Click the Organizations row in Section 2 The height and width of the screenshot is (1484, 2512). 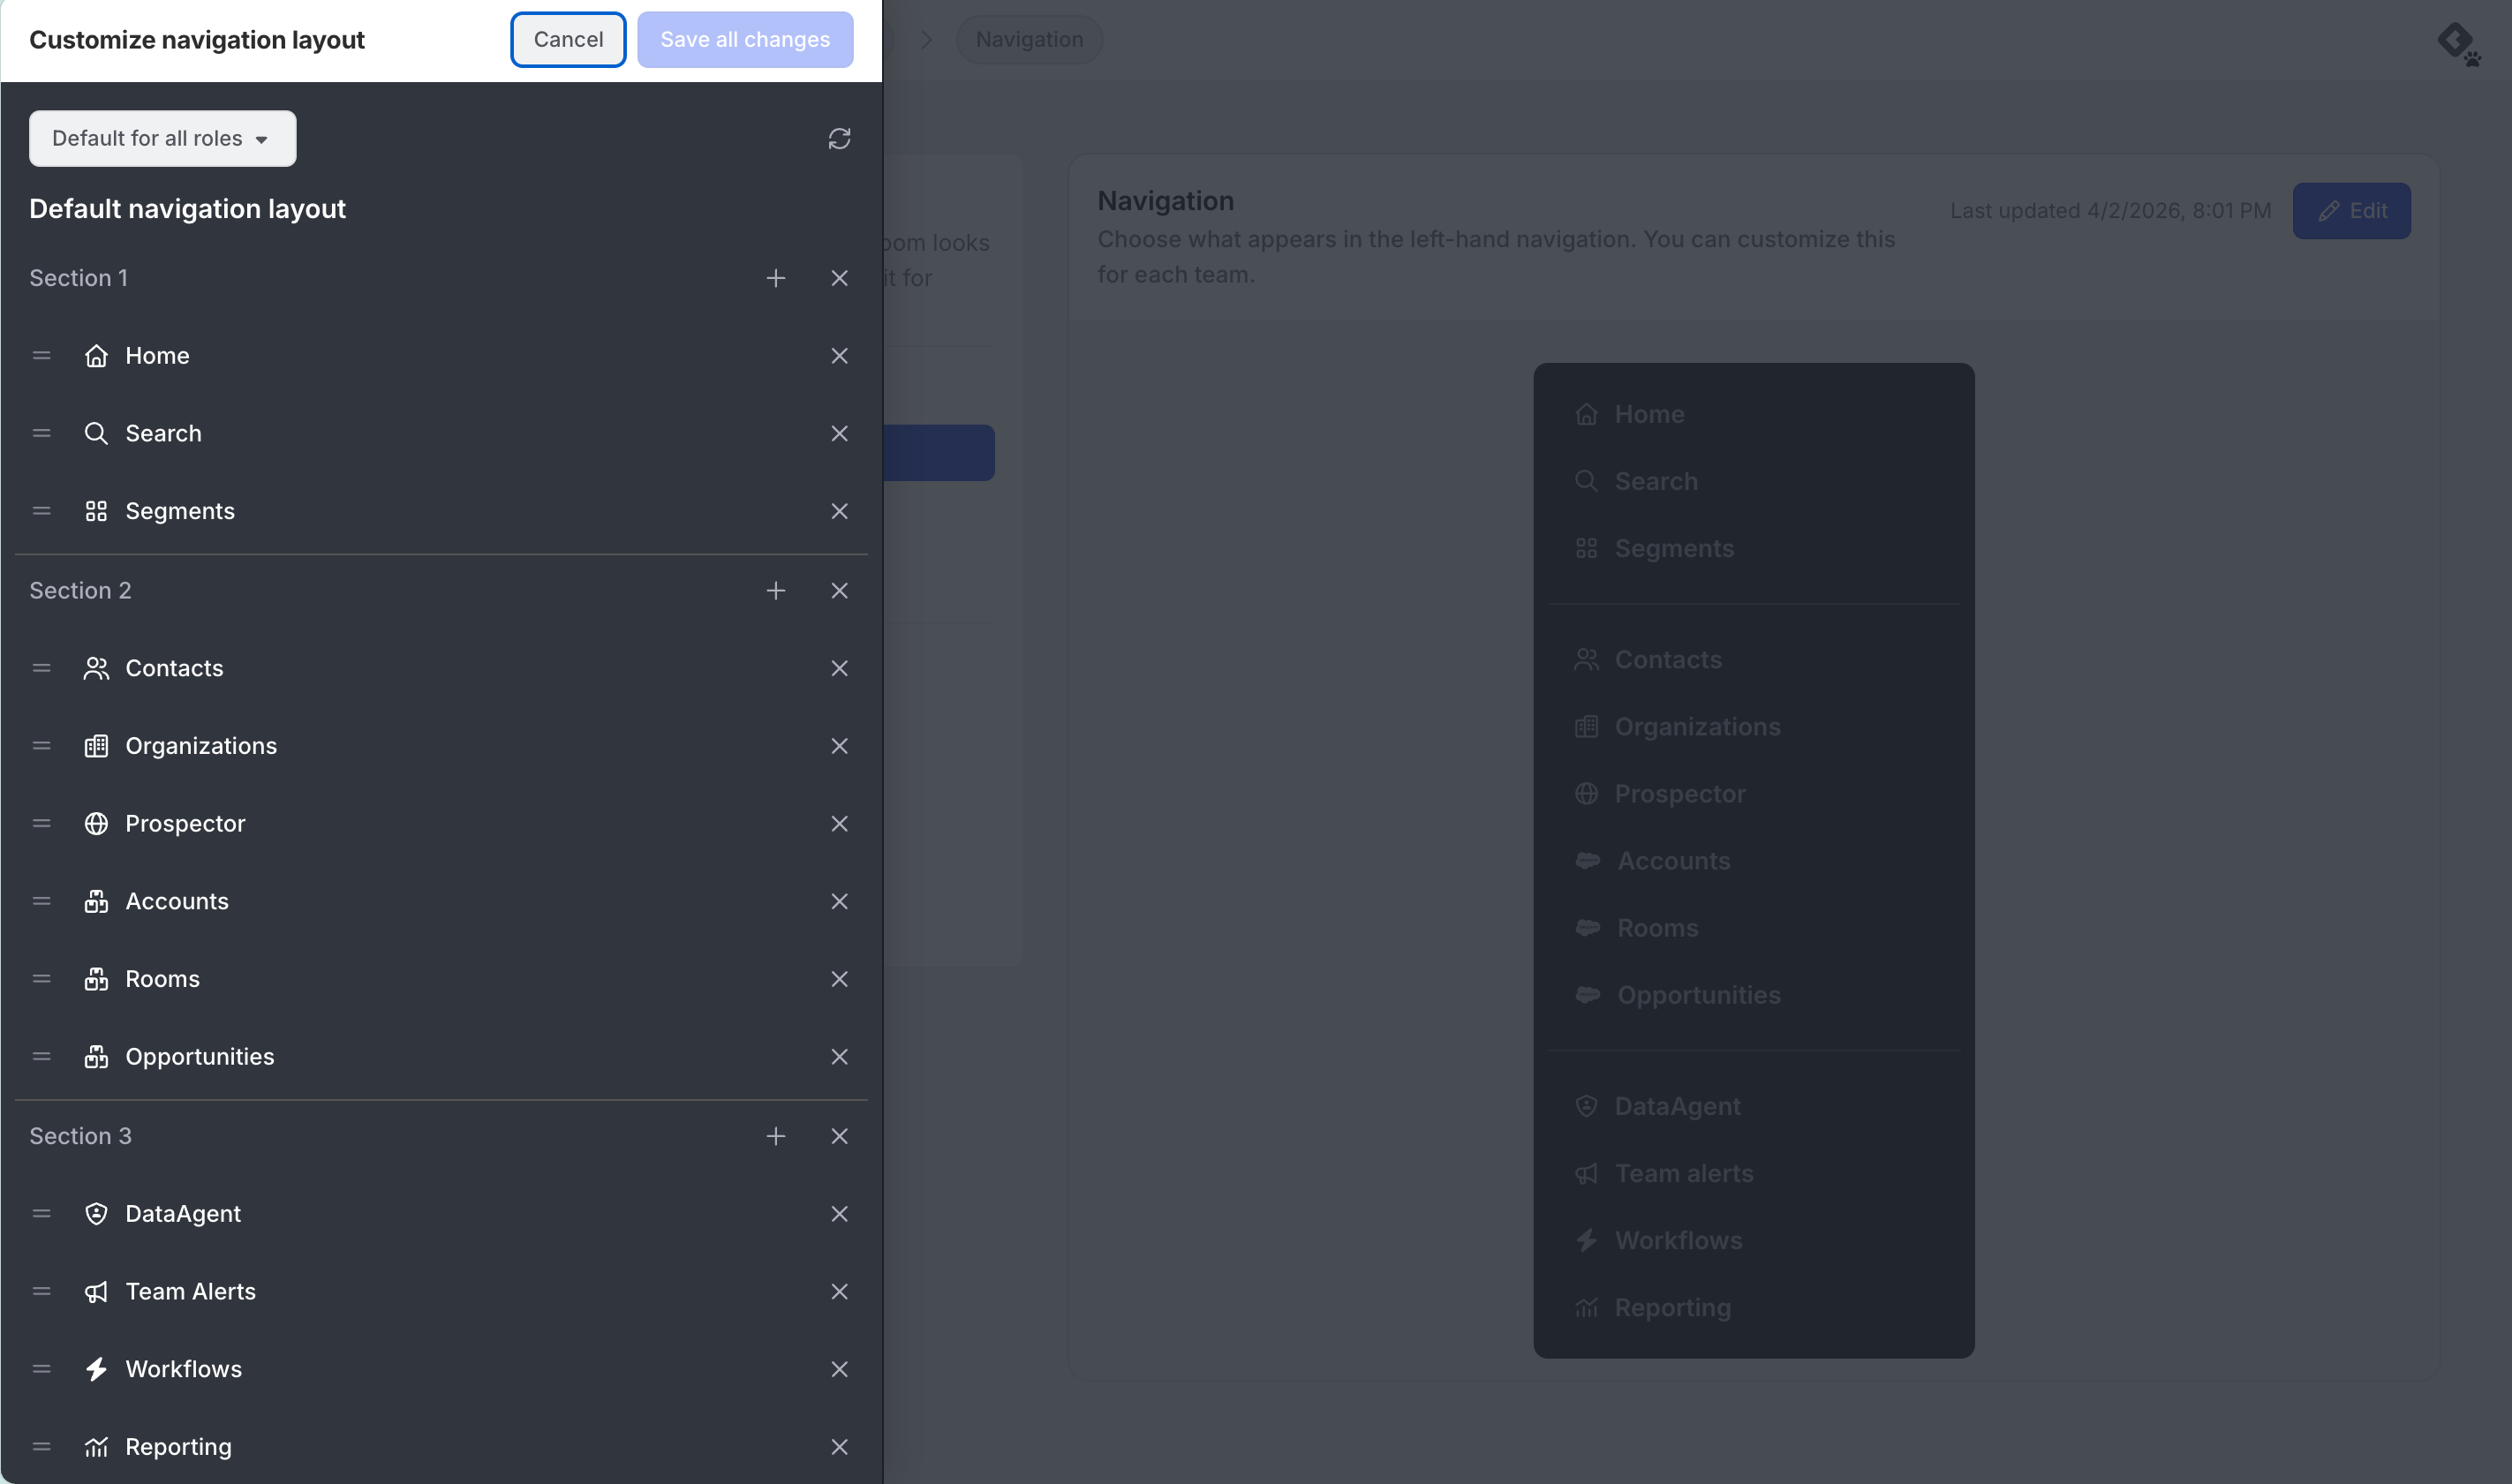coord(201,746)
